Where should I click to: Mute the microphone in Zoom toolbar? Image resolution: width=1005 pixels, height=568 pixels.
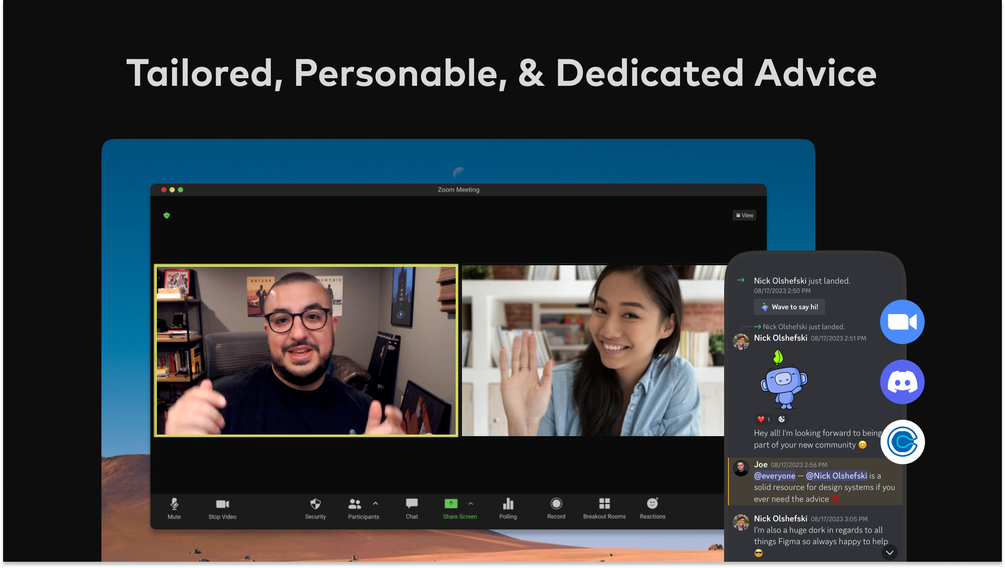click(174, 508)
